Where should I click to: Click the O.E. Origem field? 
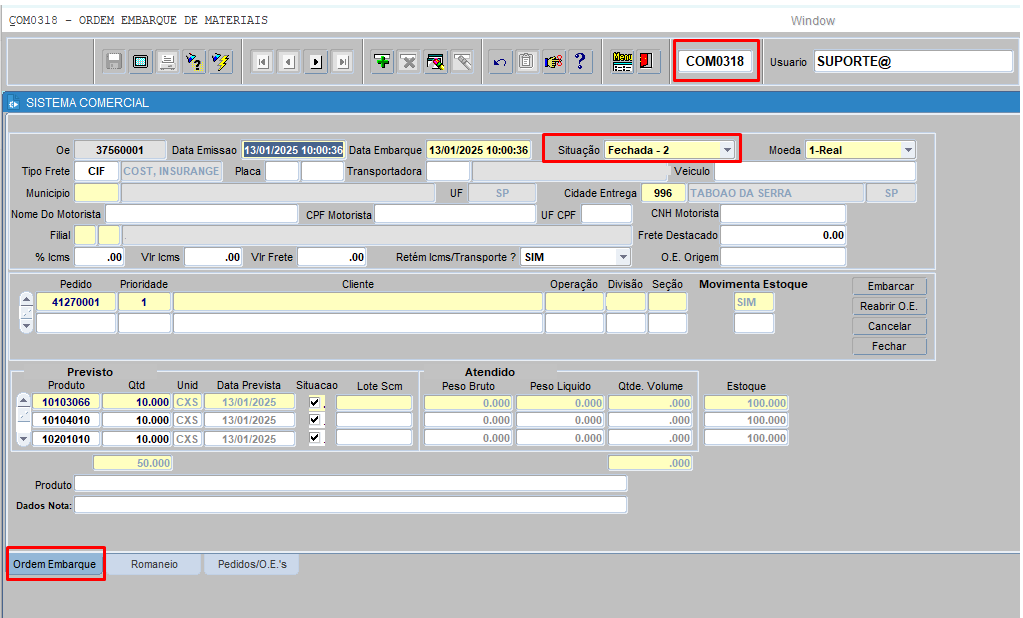click(x=783, y=257)
